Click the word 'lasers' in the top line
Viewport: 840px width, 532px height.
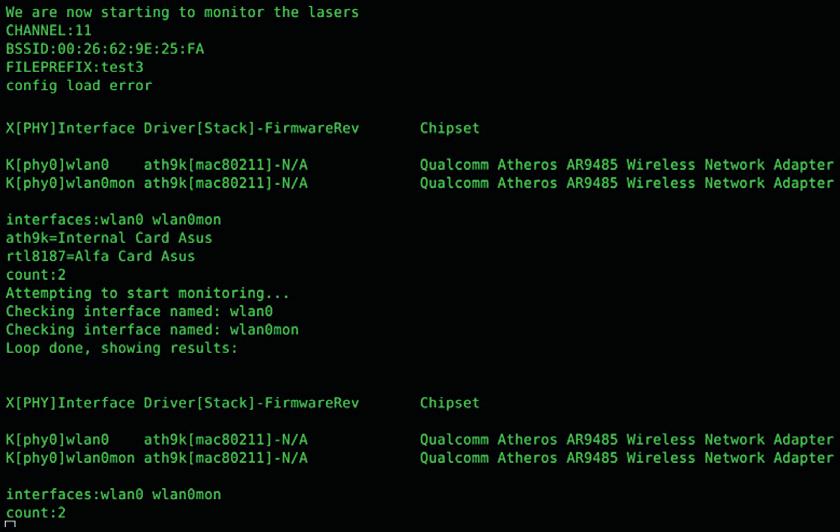coord(333,12)
